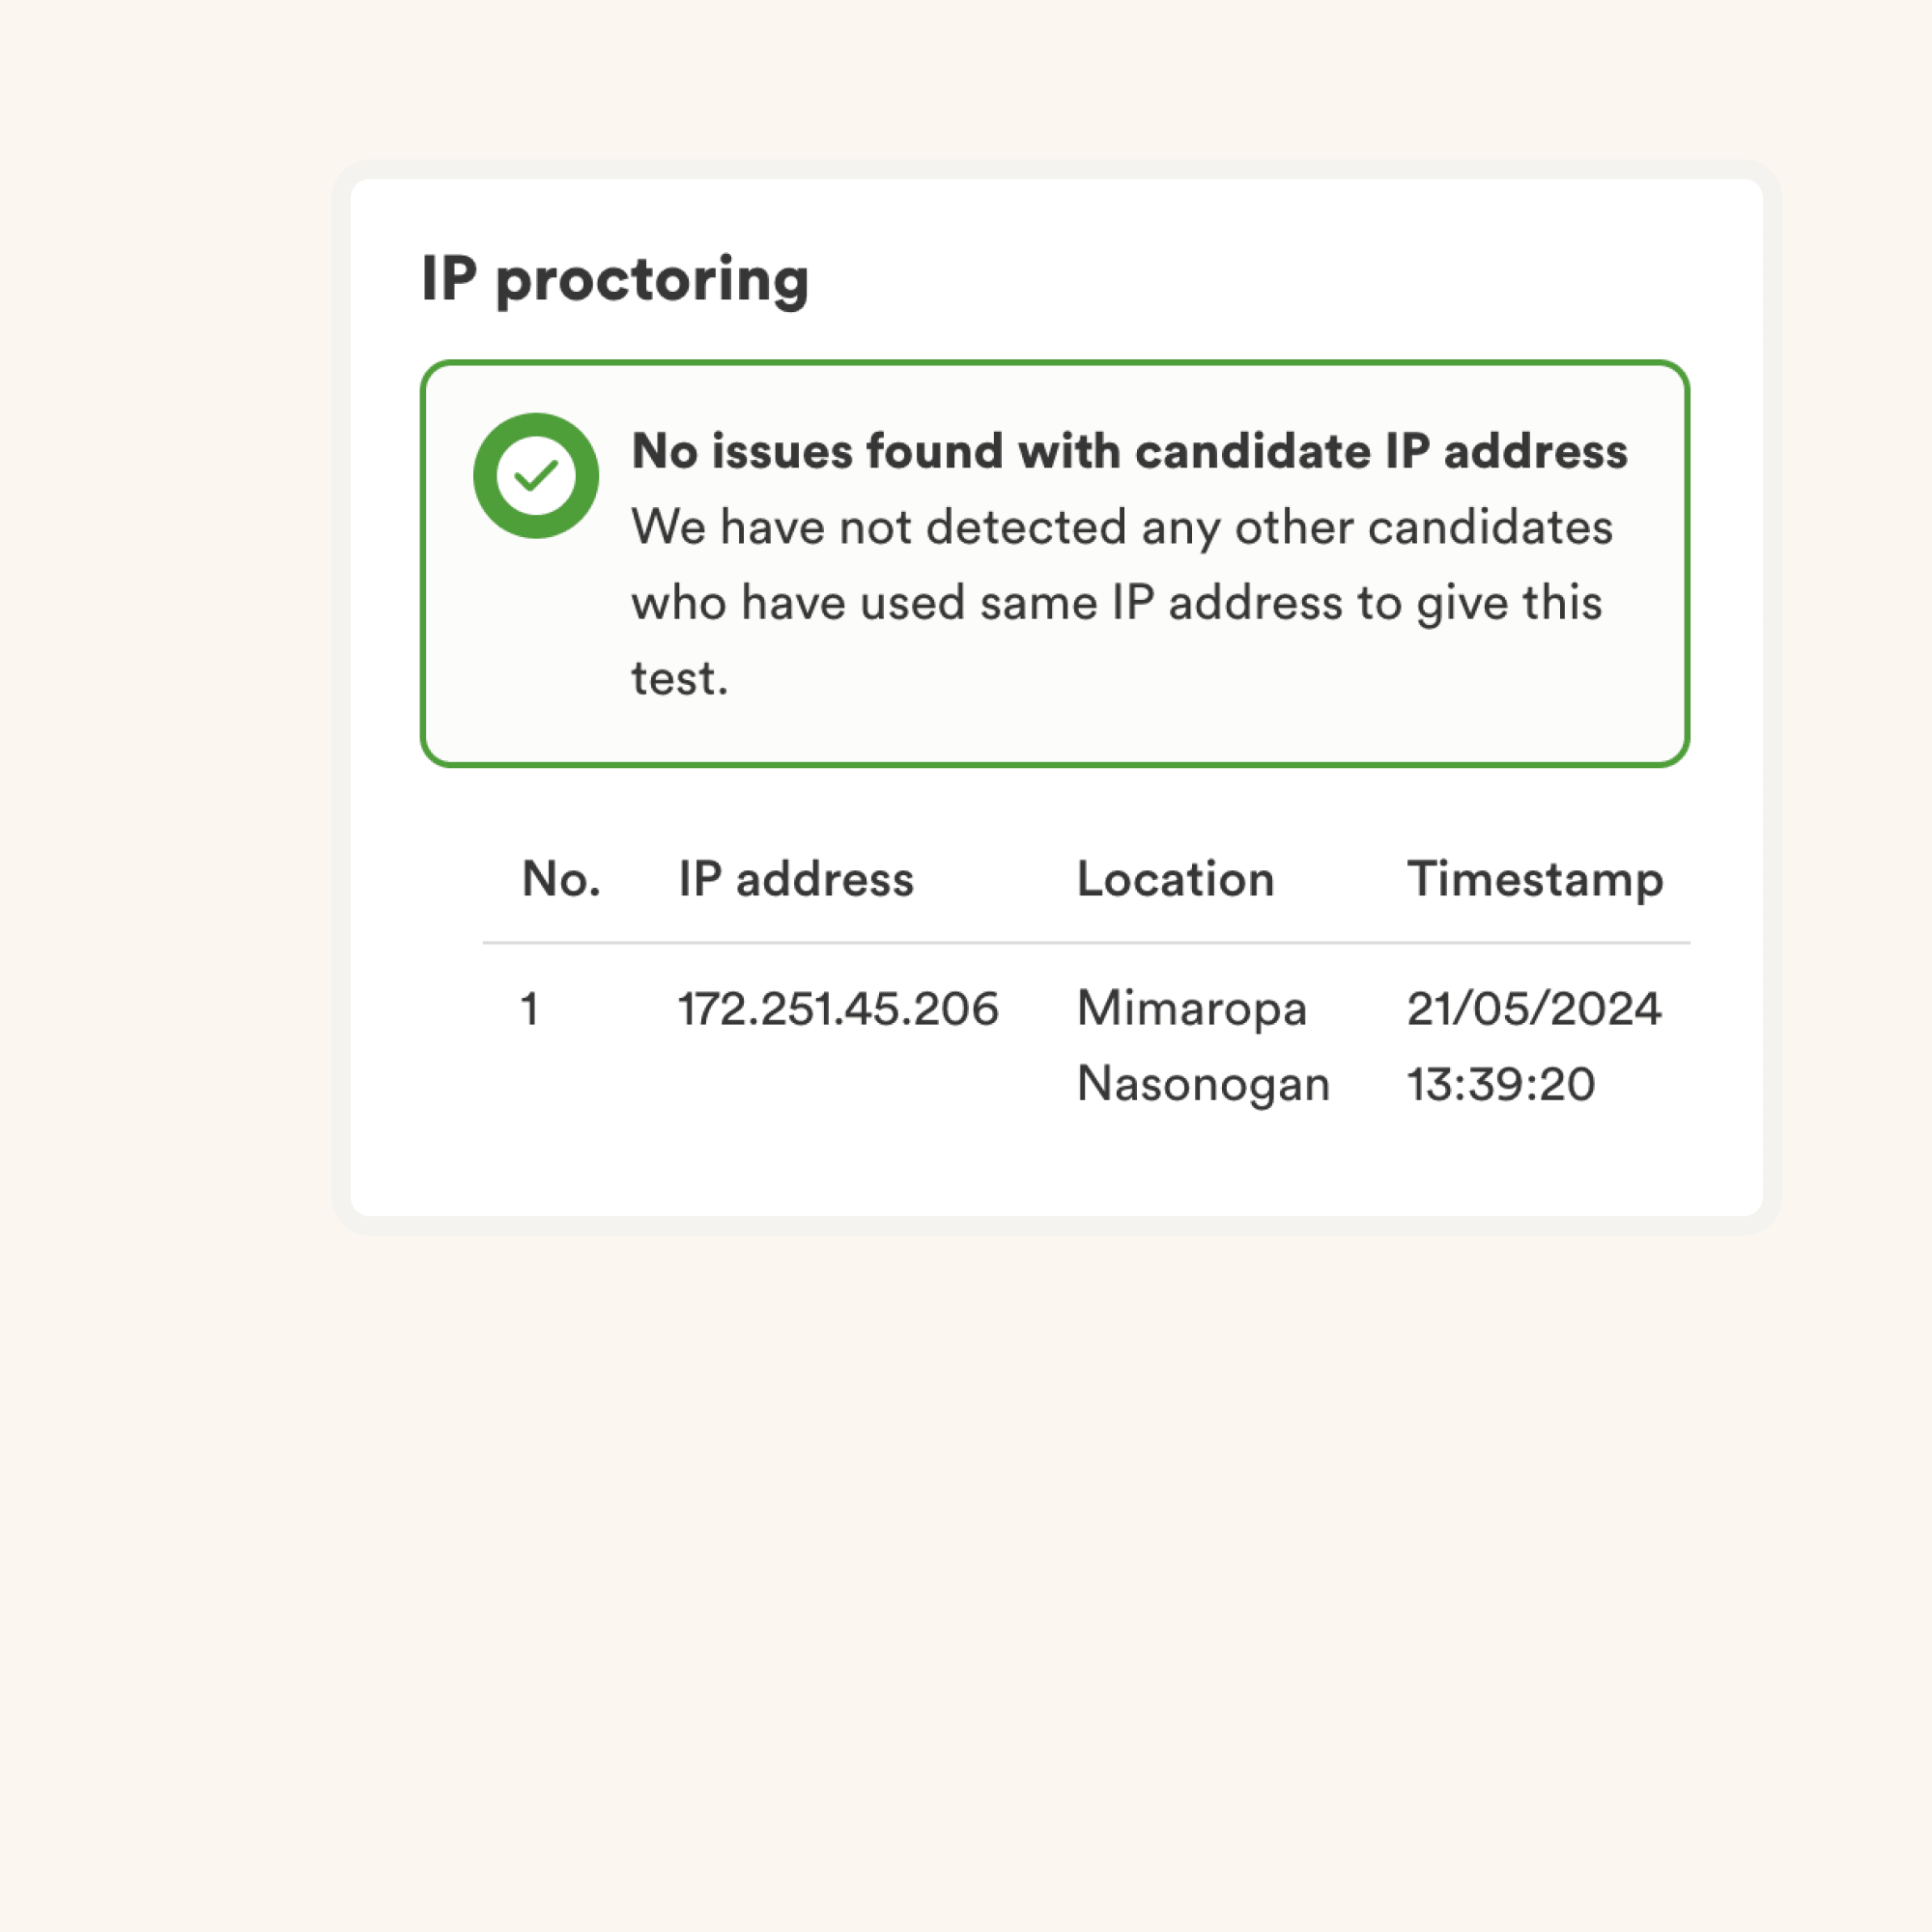
Task: Click 'who have used same IP' line
Action: [1116, 603]
